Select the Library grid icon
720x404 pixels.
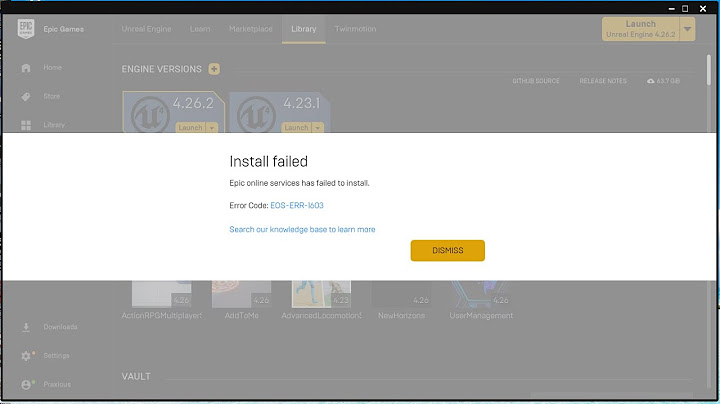26,125
